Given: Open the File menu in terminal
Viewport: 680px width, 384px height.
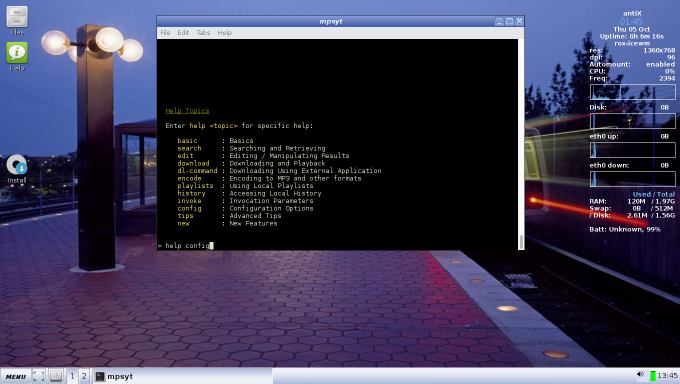Looking at the screenshot, I should click(x=165, y=33).
